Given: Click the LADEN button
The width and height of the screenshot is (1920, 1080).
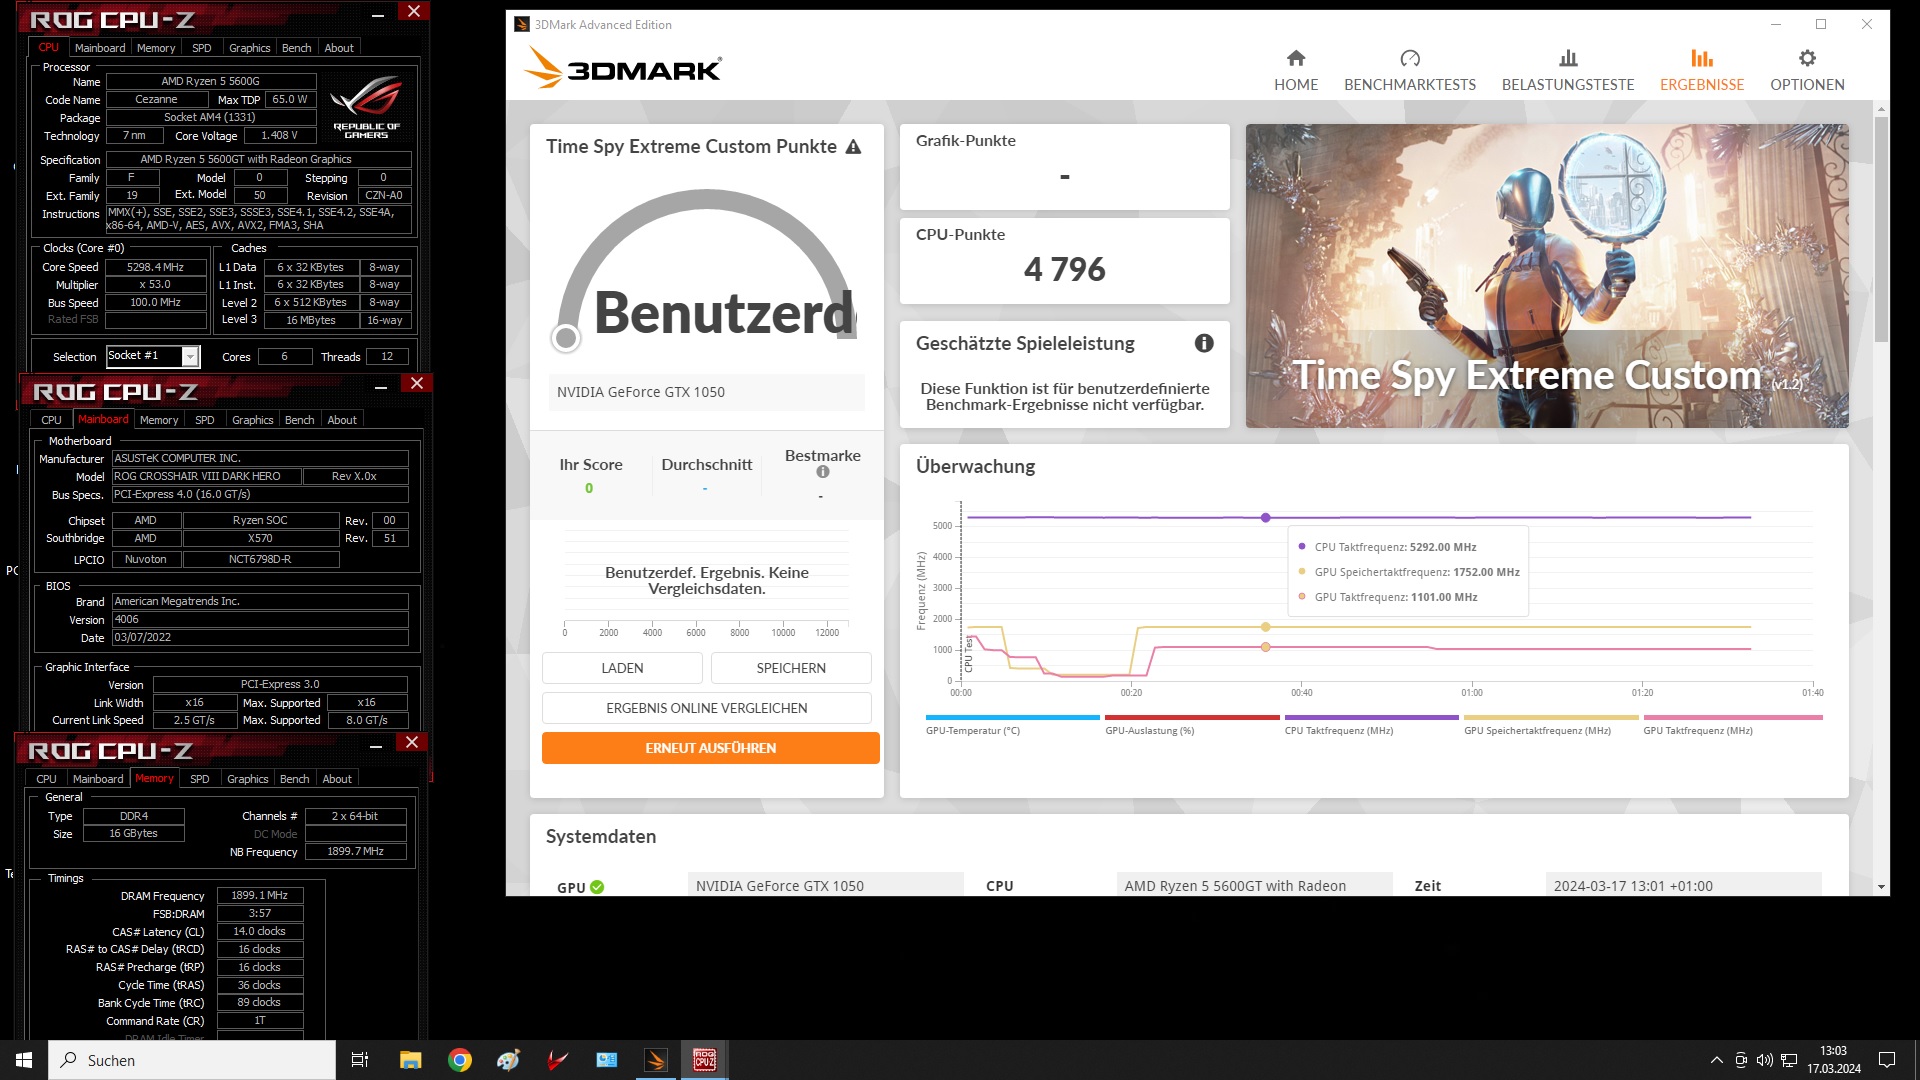Looking at the screenshot, I should point(622,668).
